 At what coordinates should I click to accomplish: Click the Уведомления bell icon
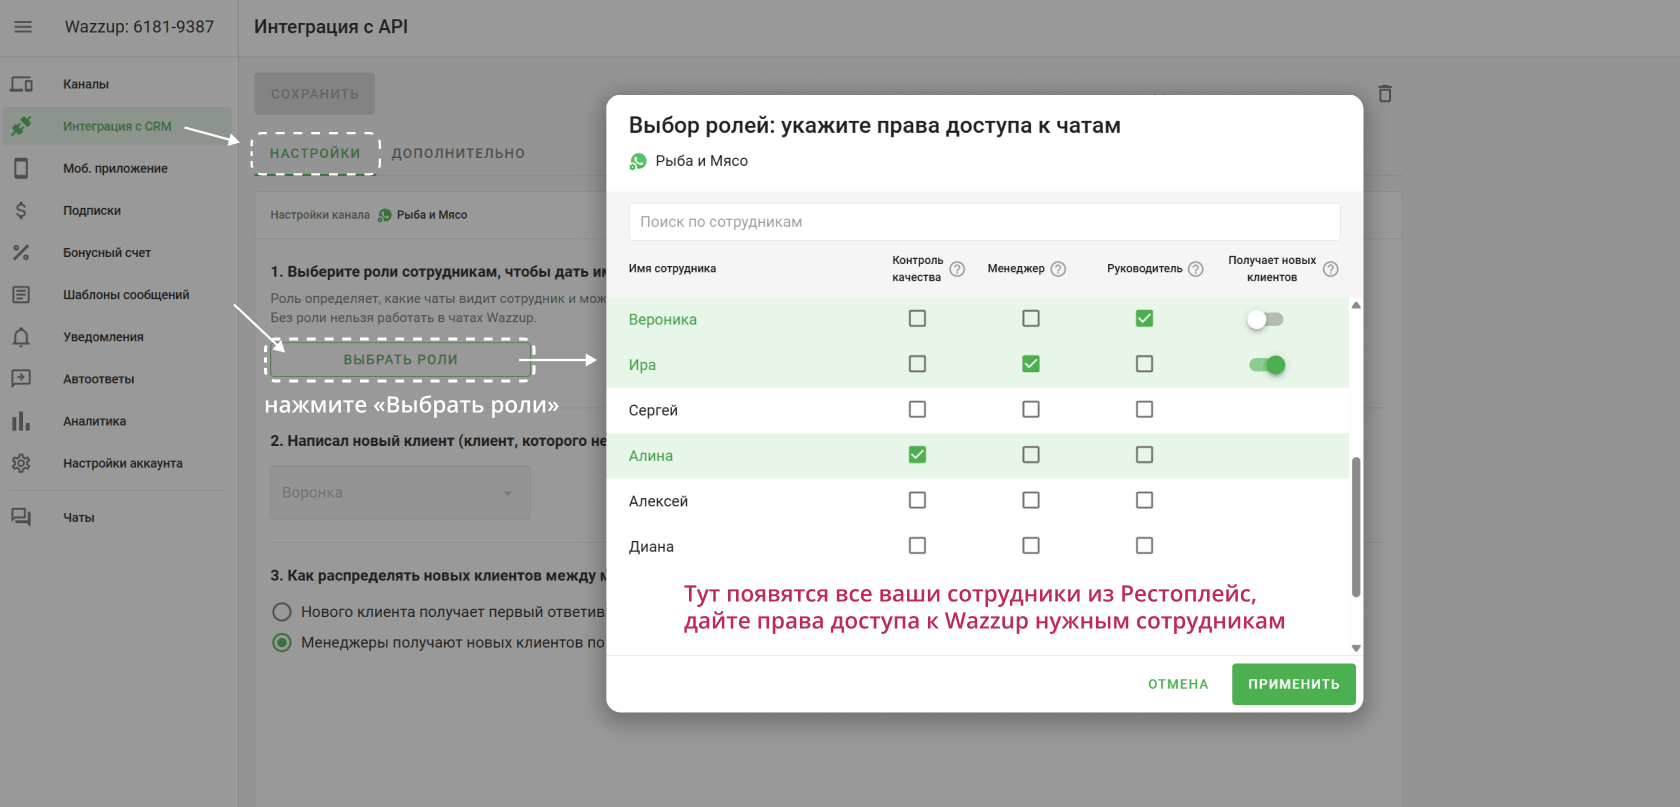(x=21, y=337)
